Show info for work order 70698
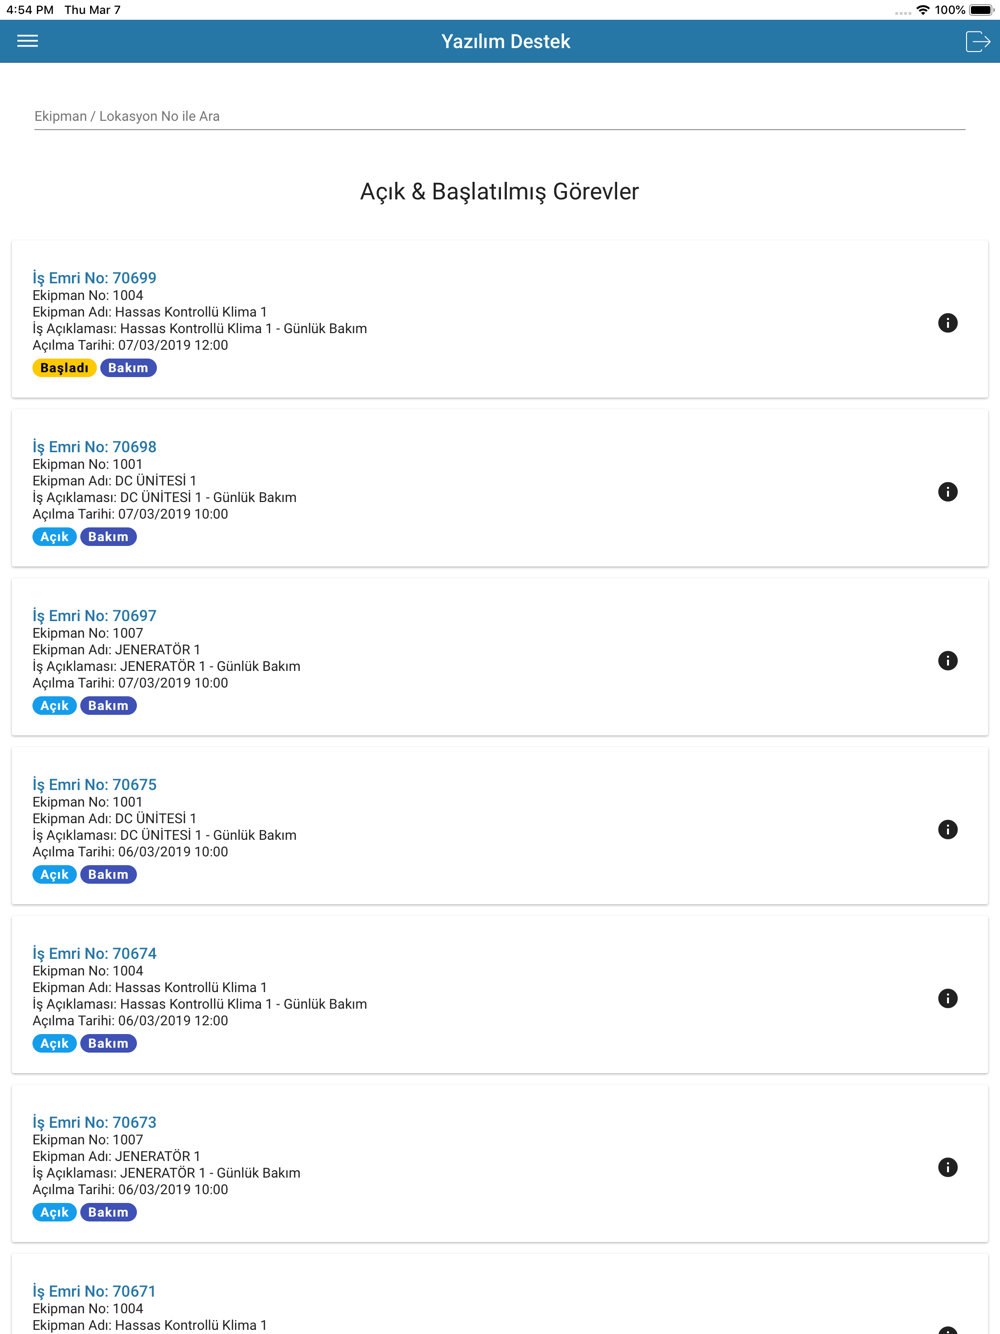 948,492
